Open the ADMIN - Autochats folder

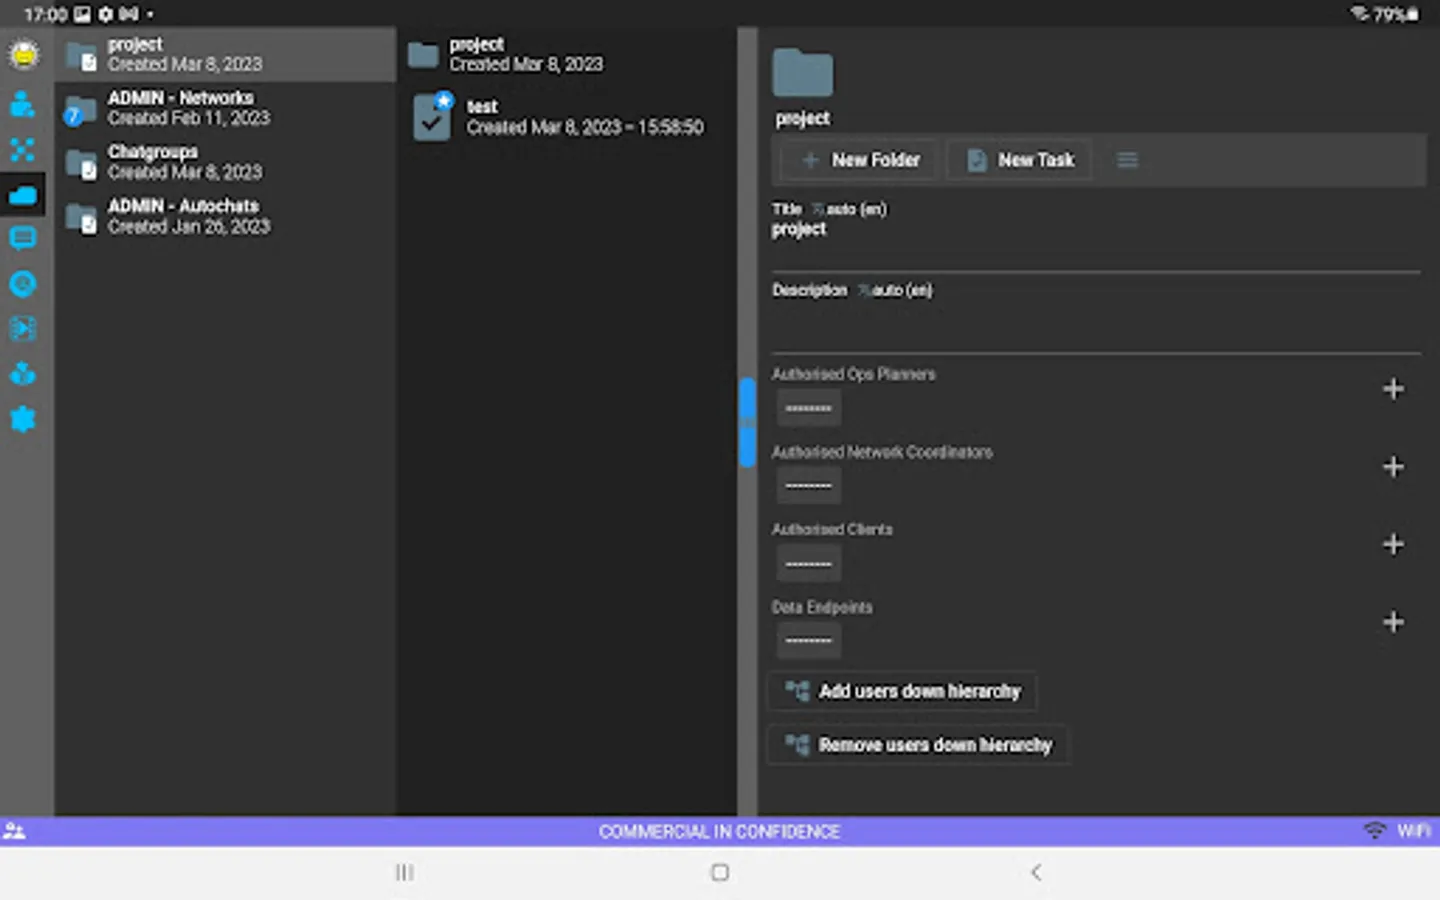pyautogui.click(x=226, y=216)
